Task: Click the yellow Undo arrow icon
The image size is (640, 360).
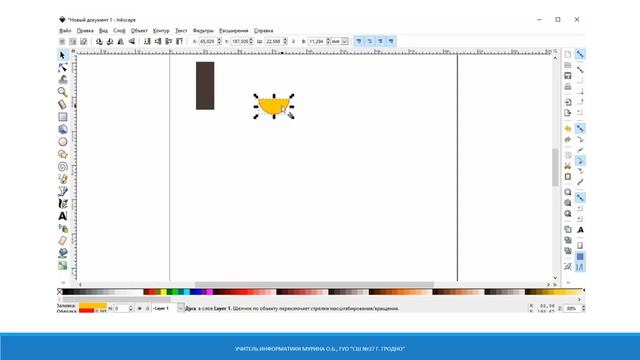Action: [568, 129]
